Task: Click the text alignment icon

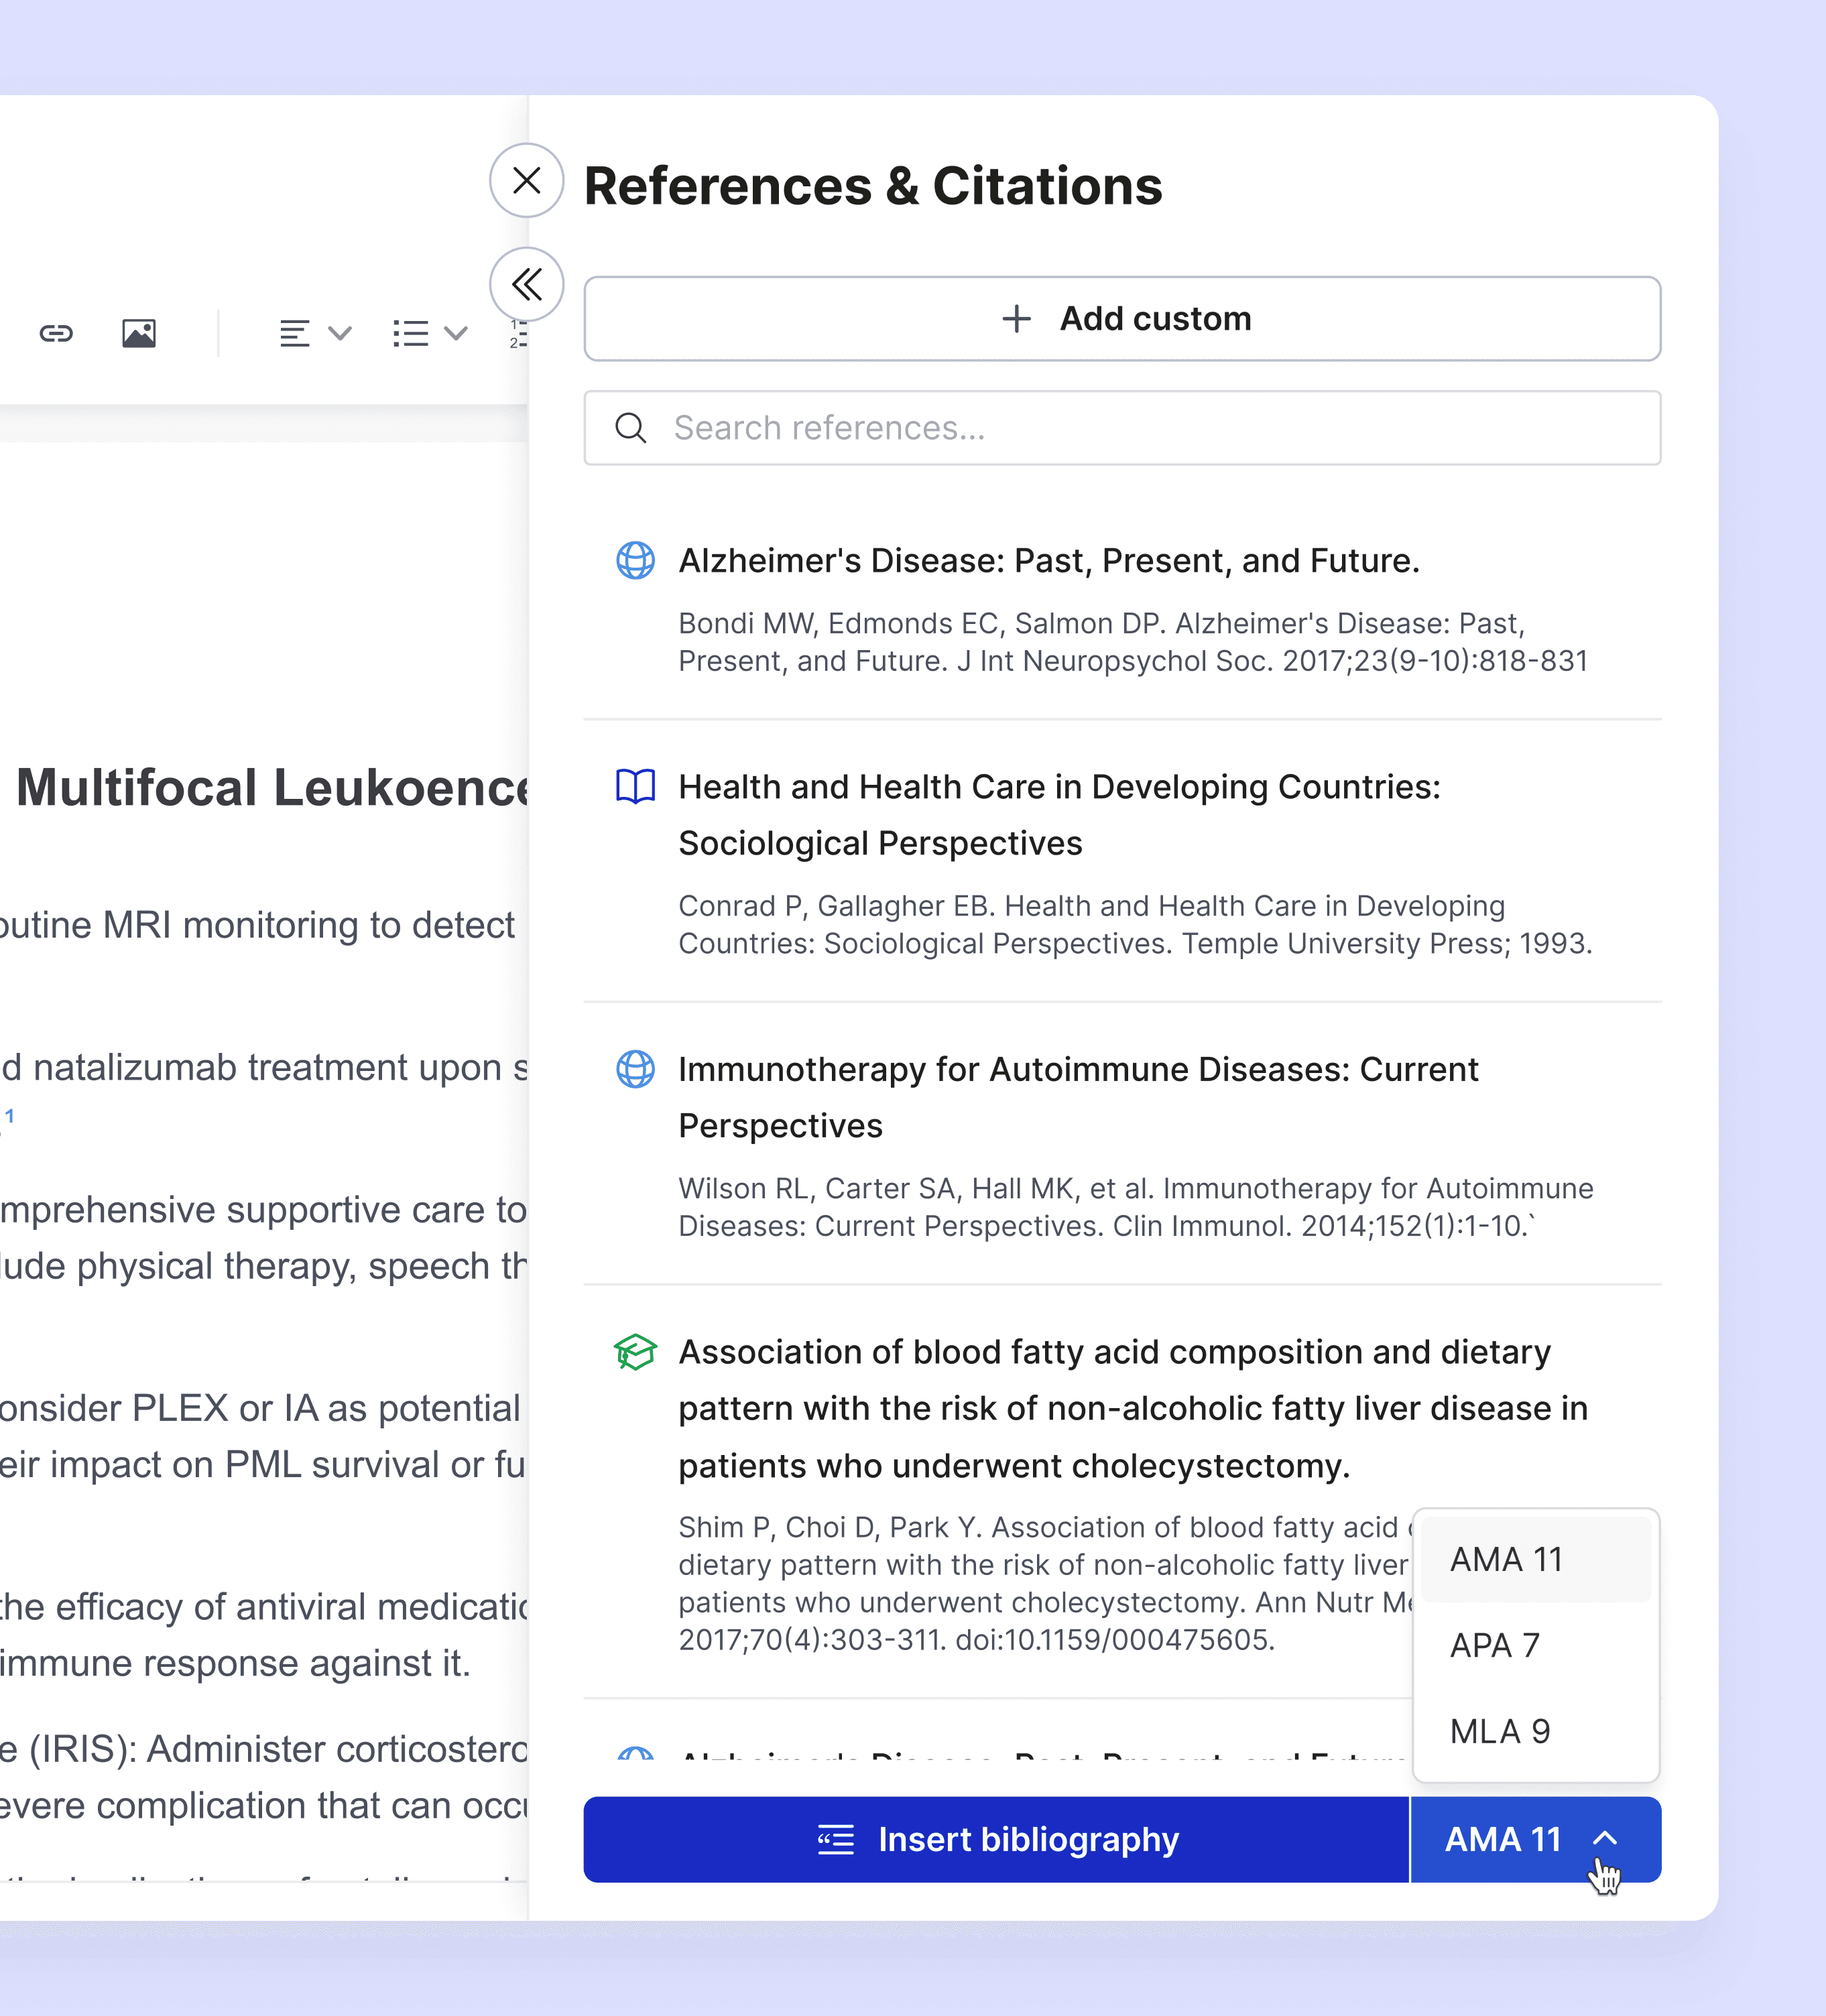Action: click(294, 333)
